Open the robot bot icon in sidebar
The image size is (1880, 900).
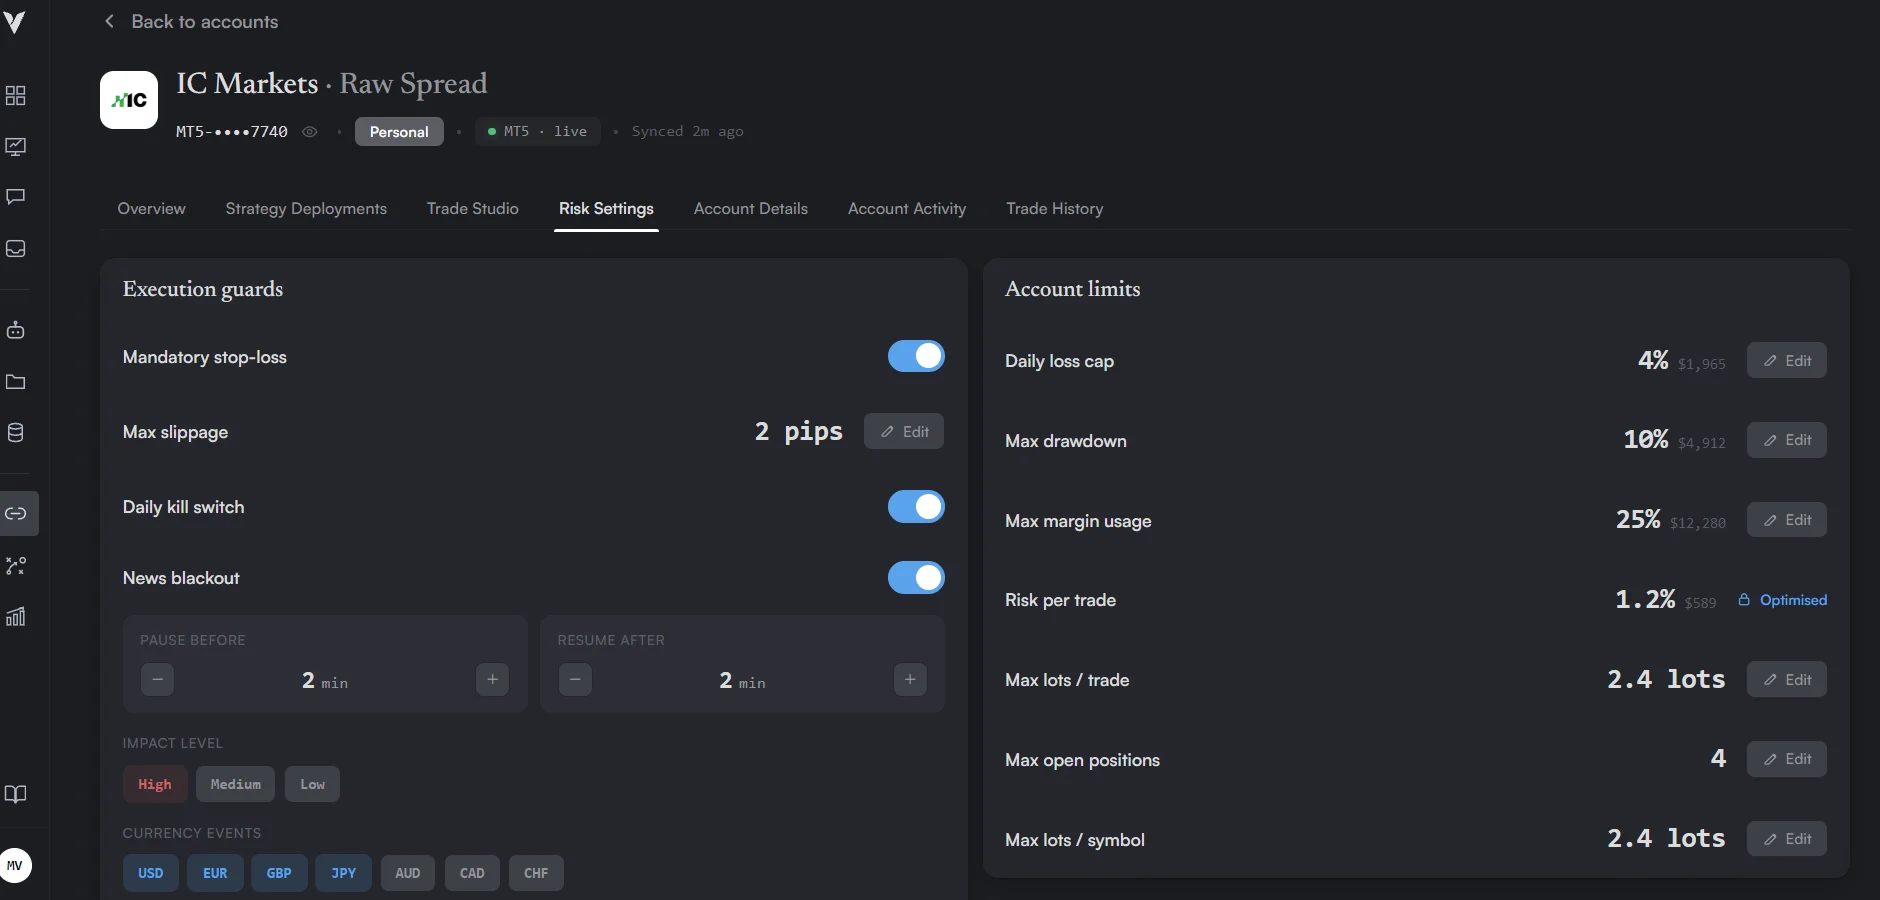[x=16, y=330]
